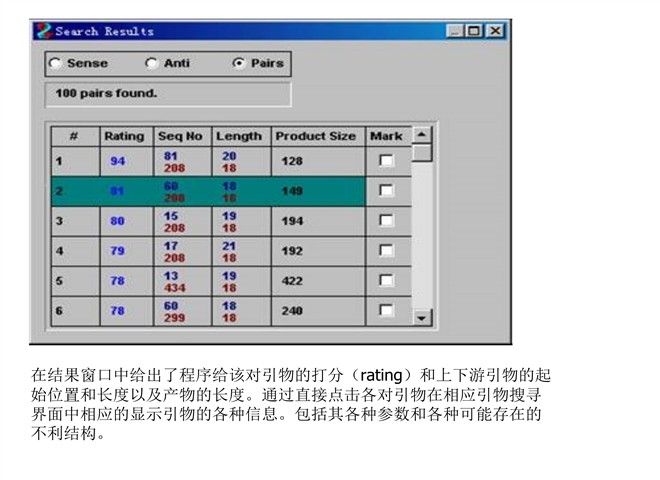
Task: Mark primer pair 3 with its checkbox
Action: point(386,221)
